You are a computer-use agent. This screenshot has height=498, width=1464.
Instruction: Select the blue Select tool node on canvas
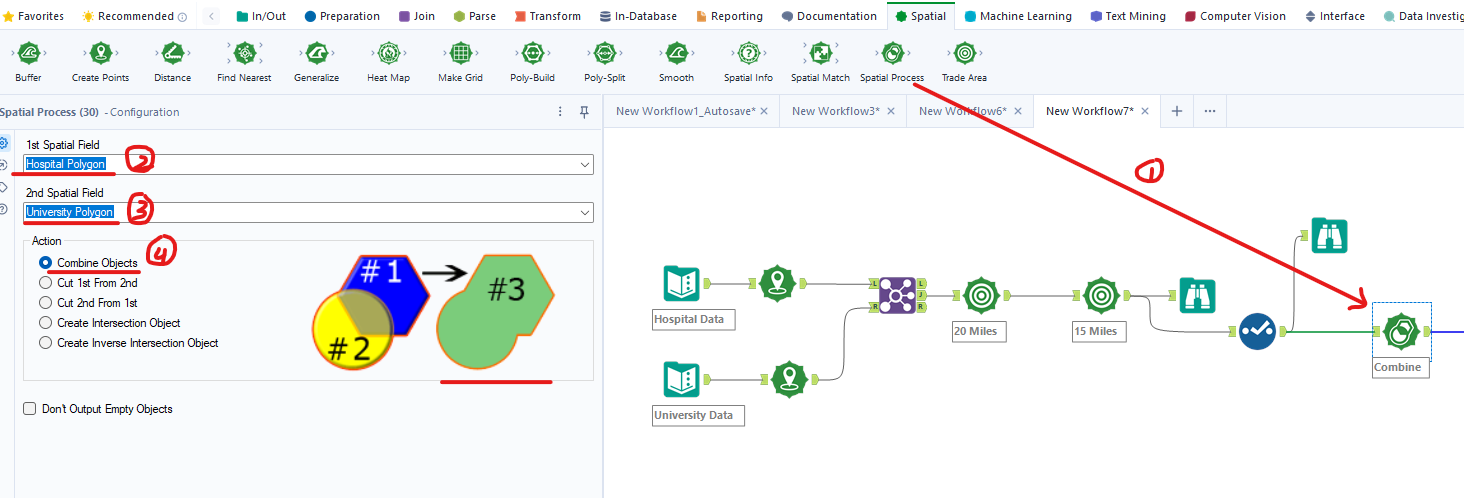pos(1257,331)
